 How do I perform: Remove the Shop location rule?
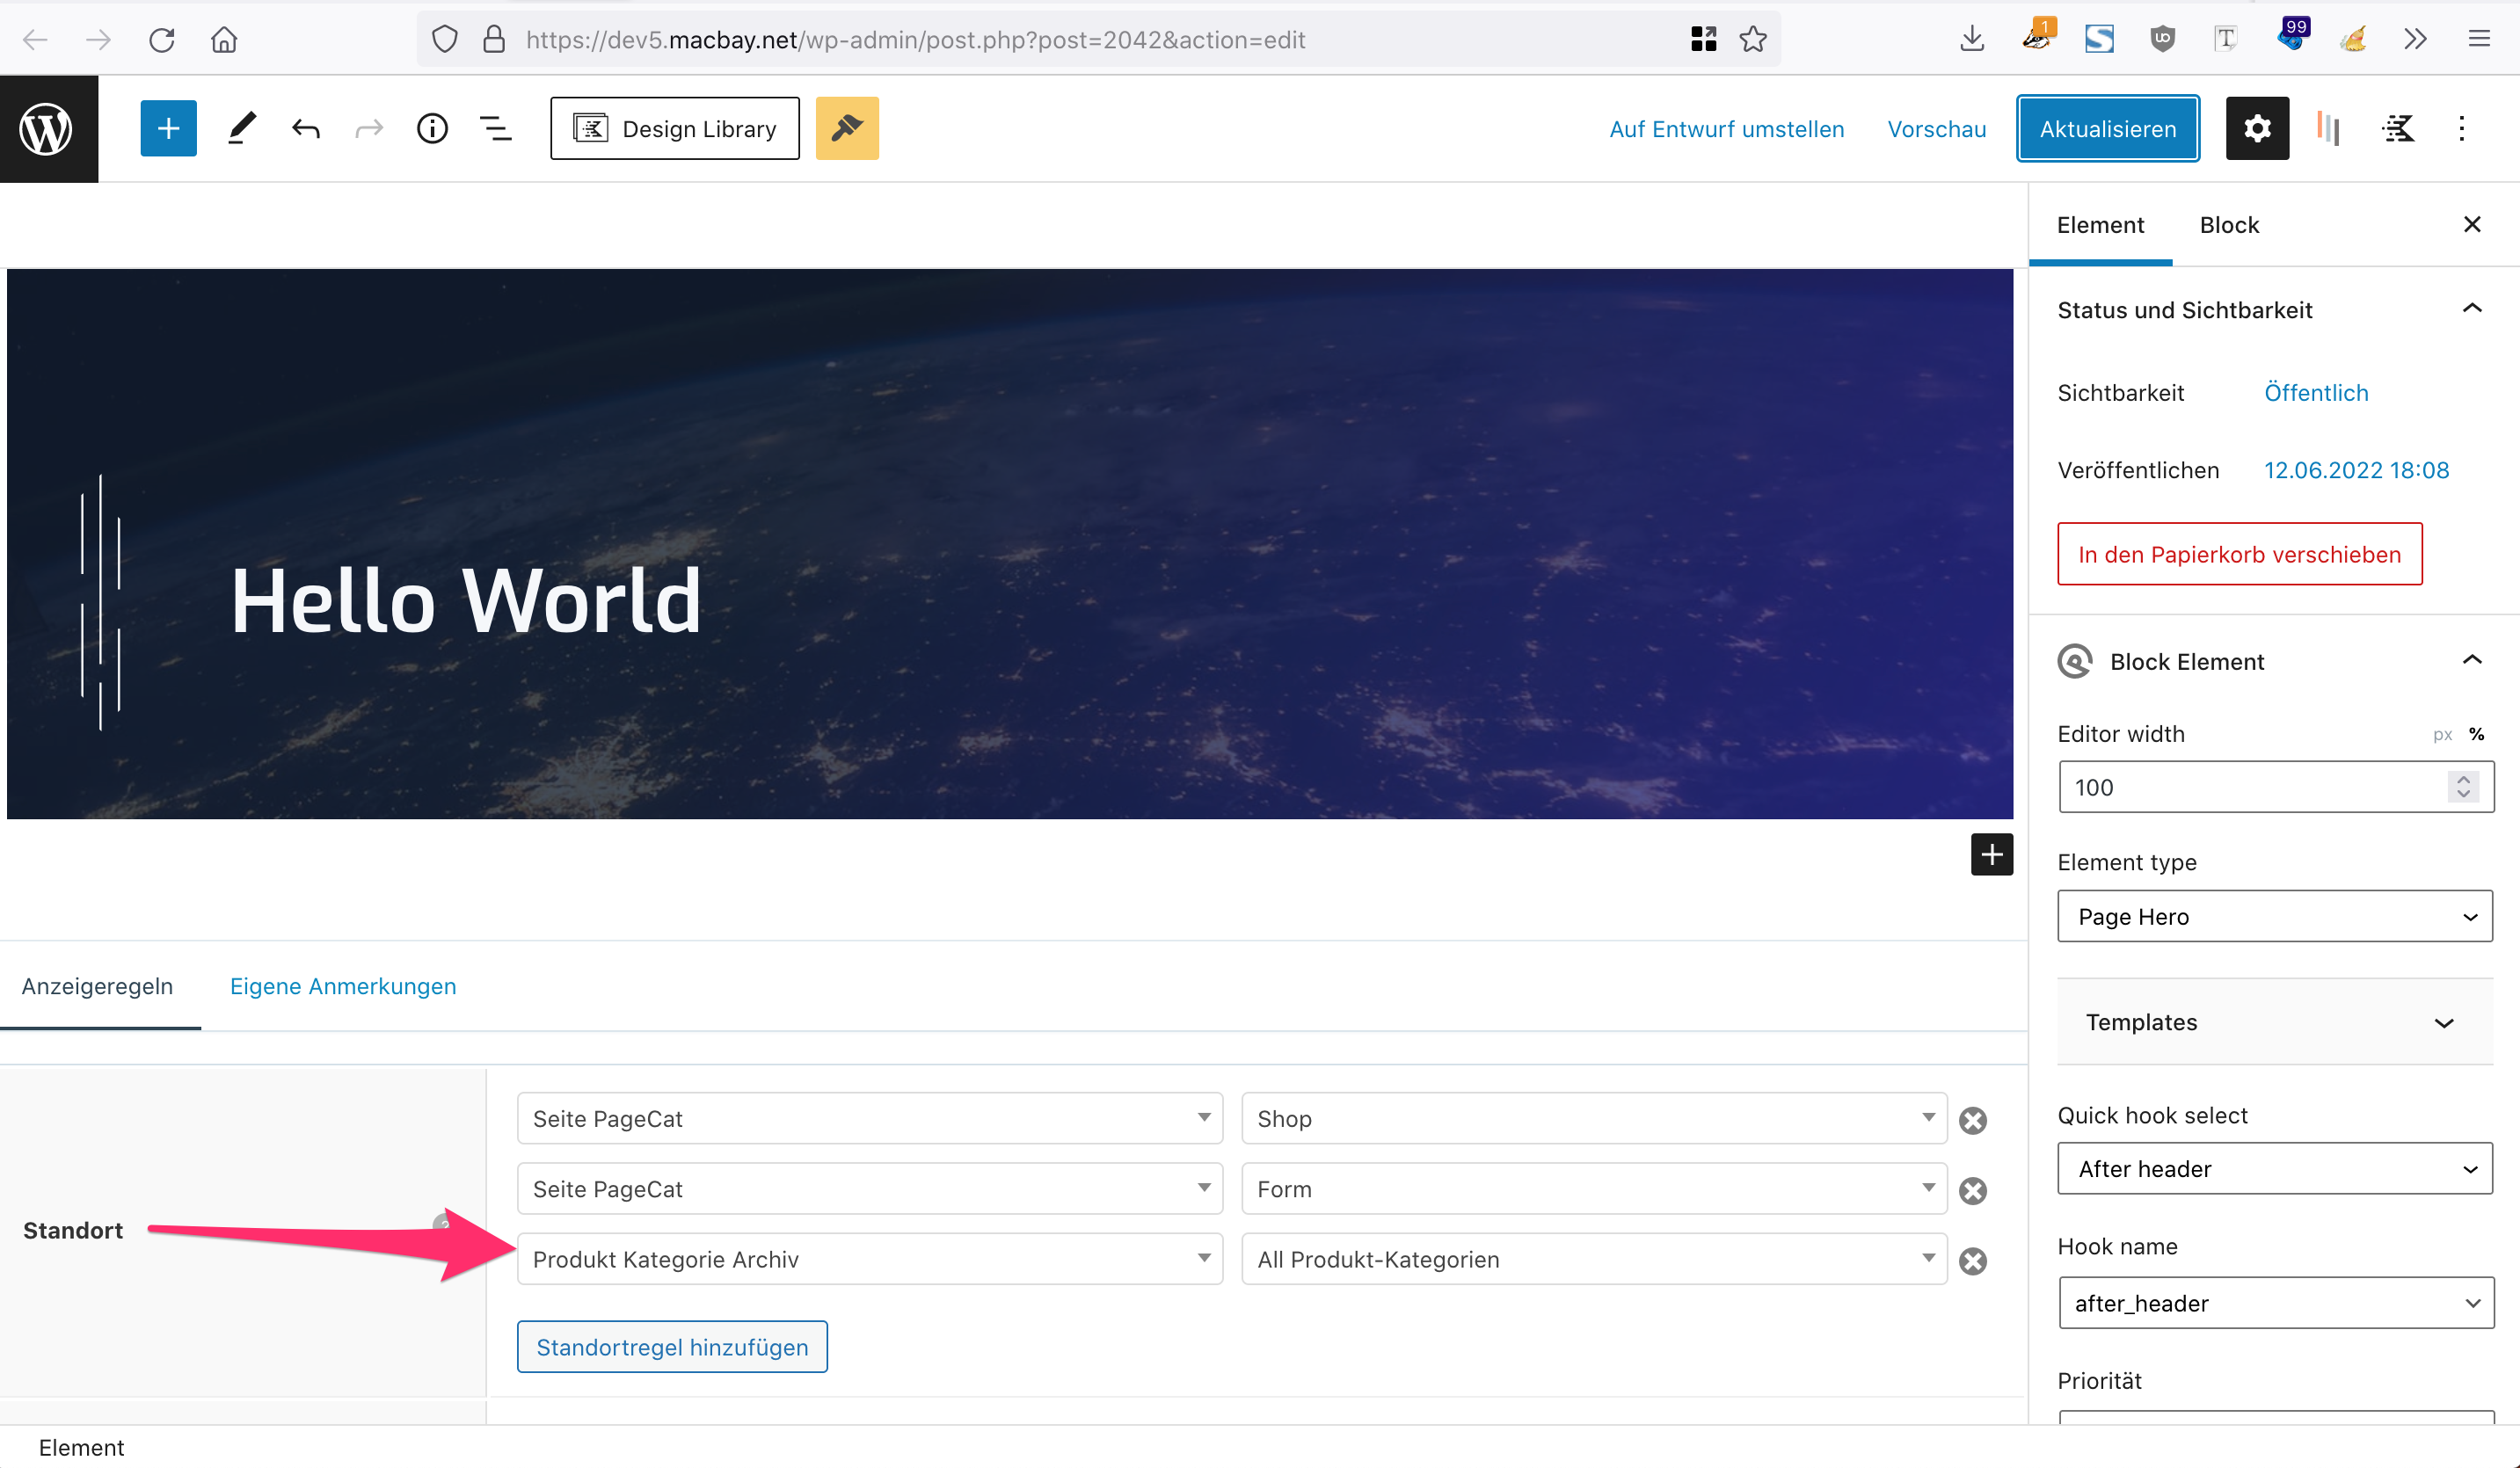point(1973,1121)
